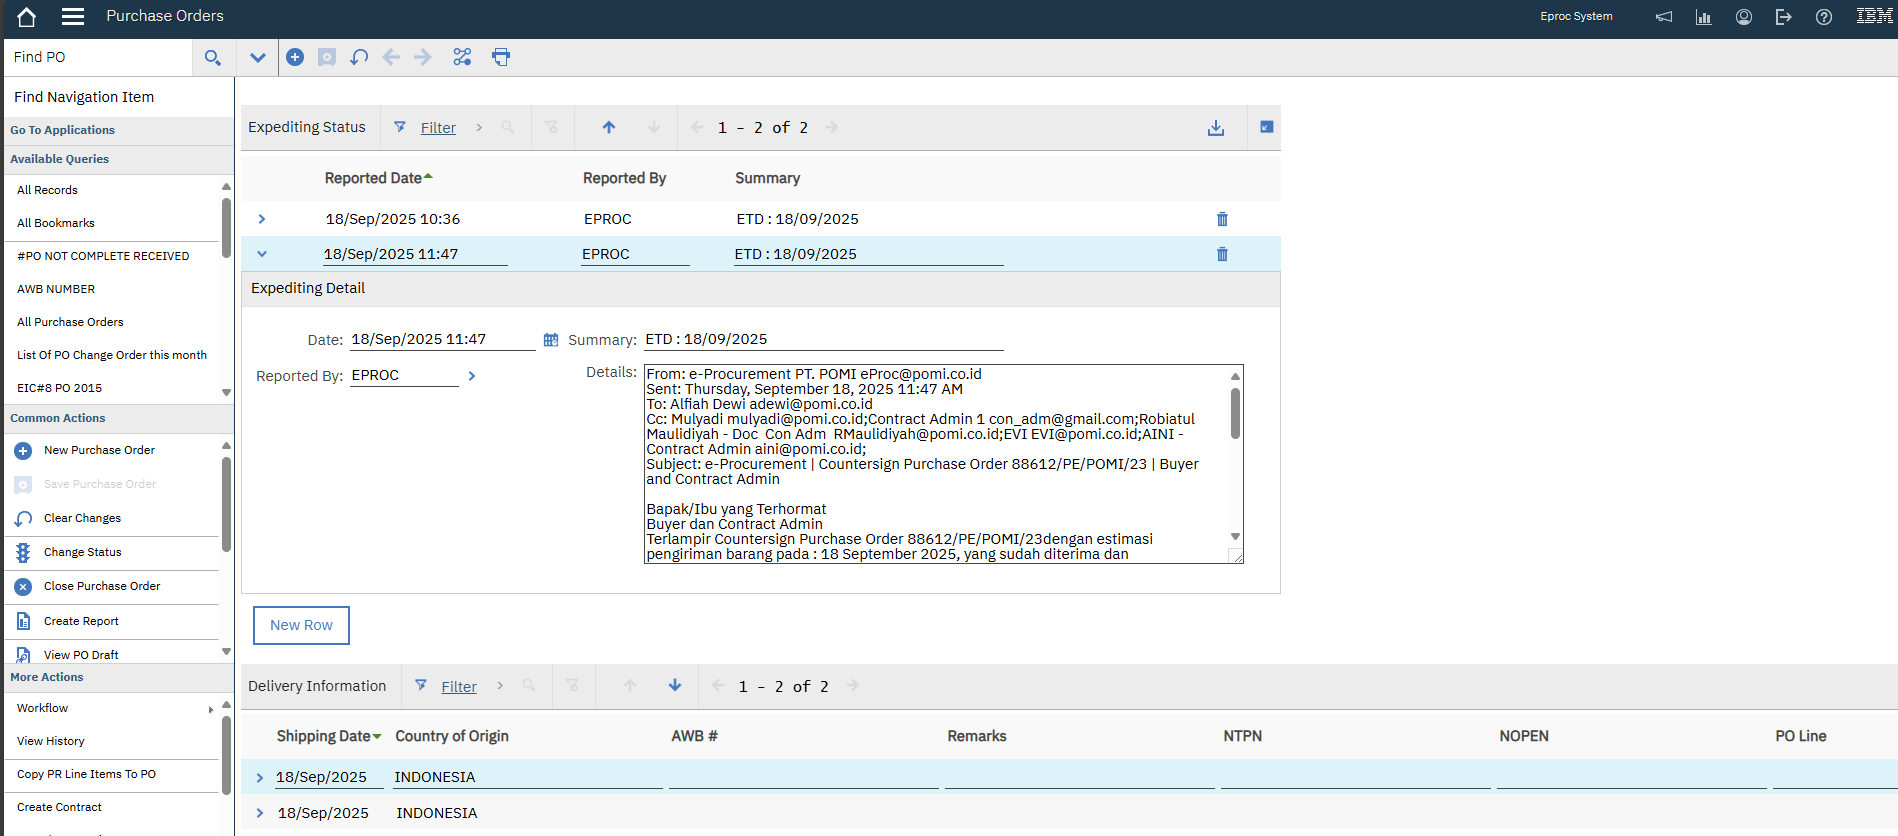Download the Expediting Status table
The width and height of the screenshot is (1898, 836).
[x=1216, y=128]
